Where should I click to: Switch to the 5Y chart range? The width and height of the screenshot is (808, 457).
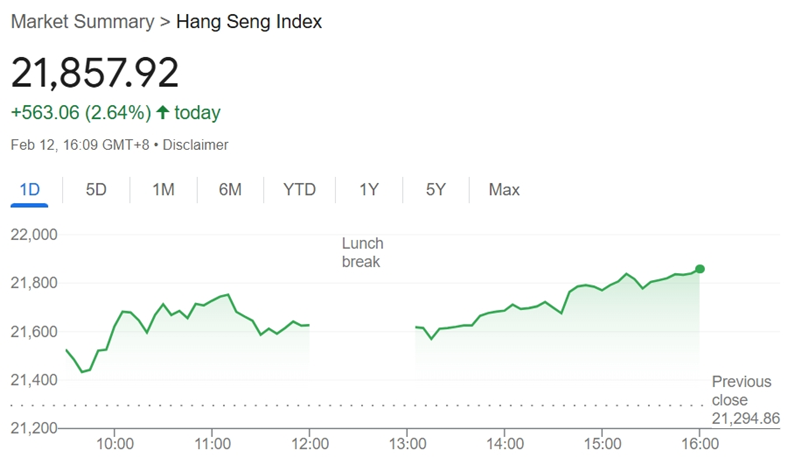click(435, 190)
